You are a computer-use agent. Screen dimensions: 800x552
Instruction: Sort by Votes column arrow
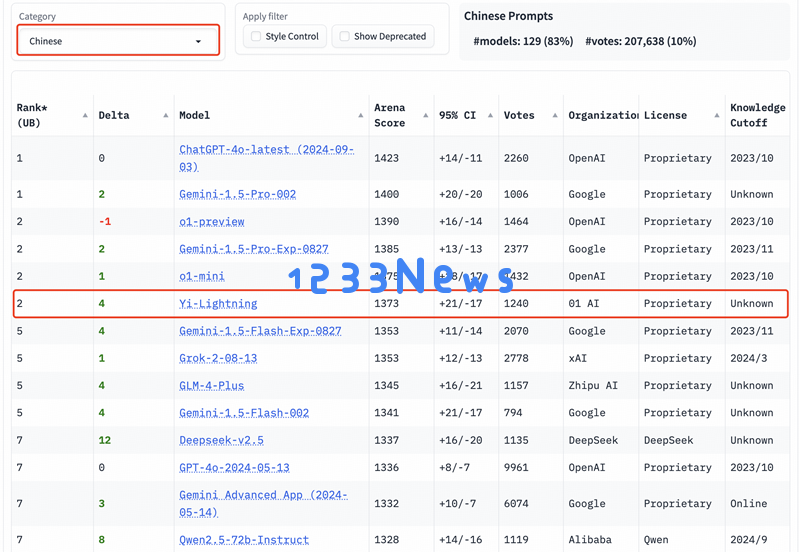click(x=555, y=115)
